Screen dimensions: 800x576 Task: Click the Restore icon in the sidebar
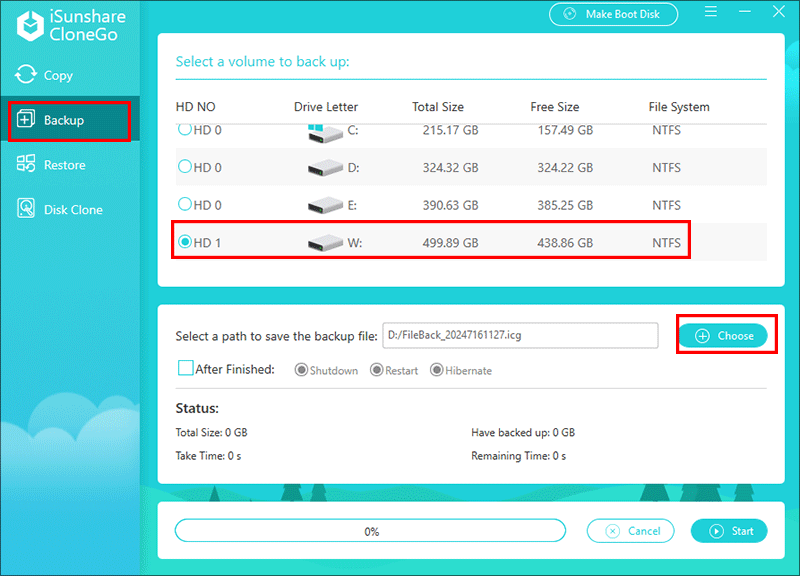coord(26,165)
